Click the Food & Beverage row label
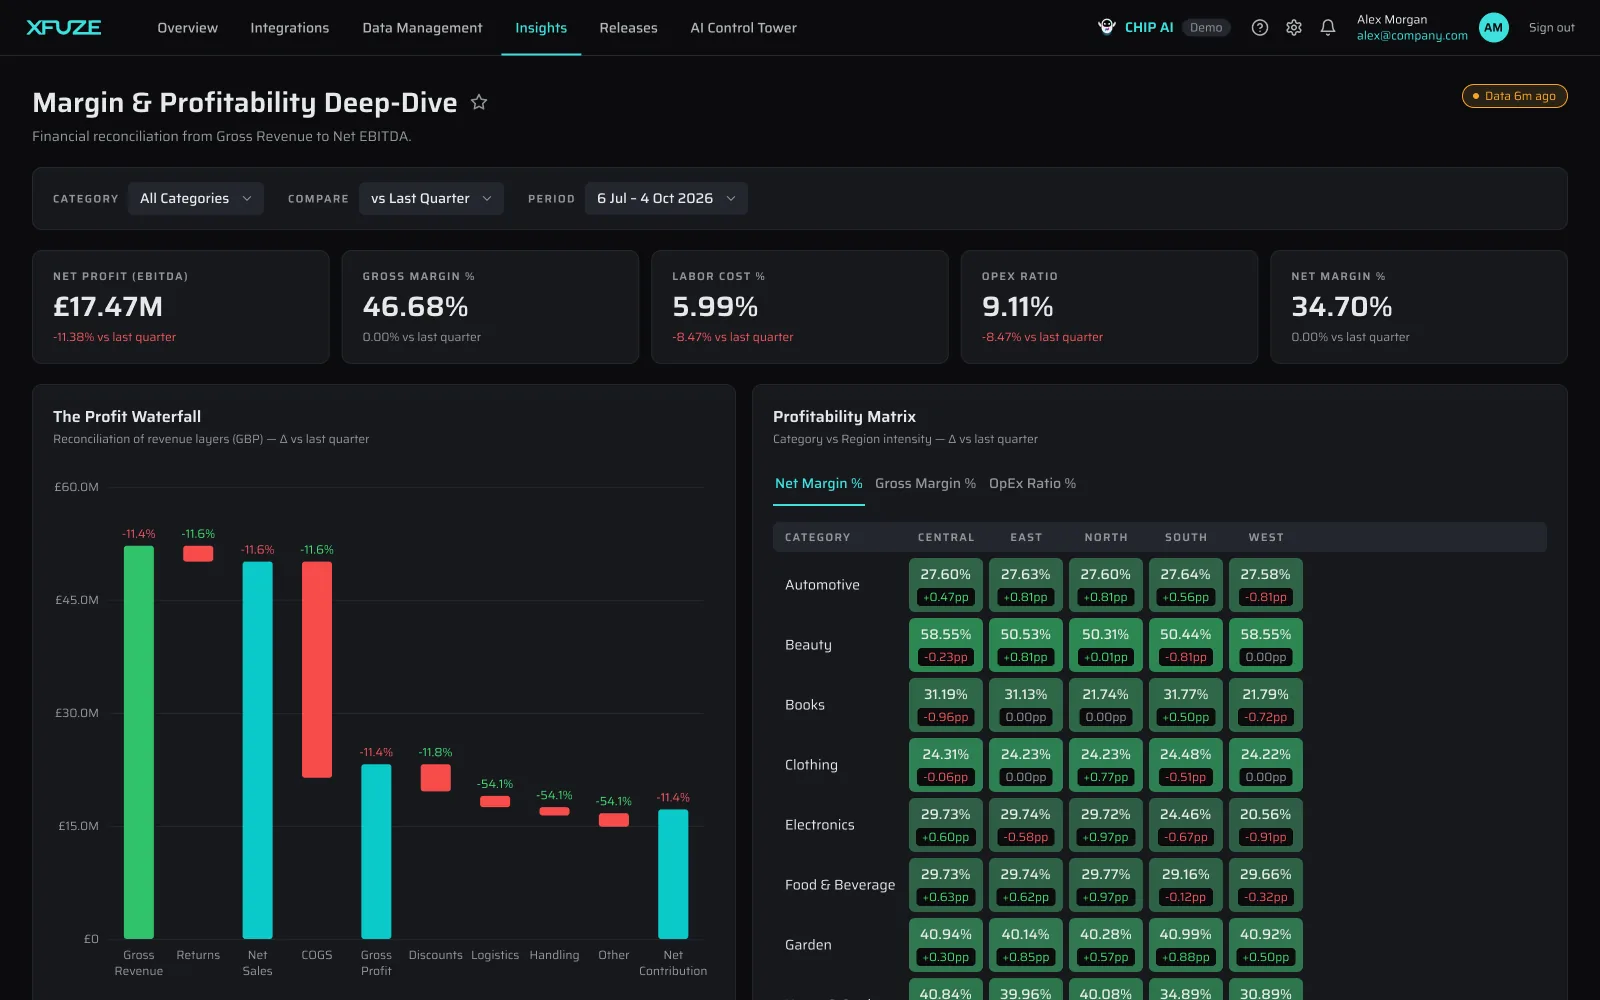Viewport: 1600px width, 1000px height. click(x=840, y=885)
